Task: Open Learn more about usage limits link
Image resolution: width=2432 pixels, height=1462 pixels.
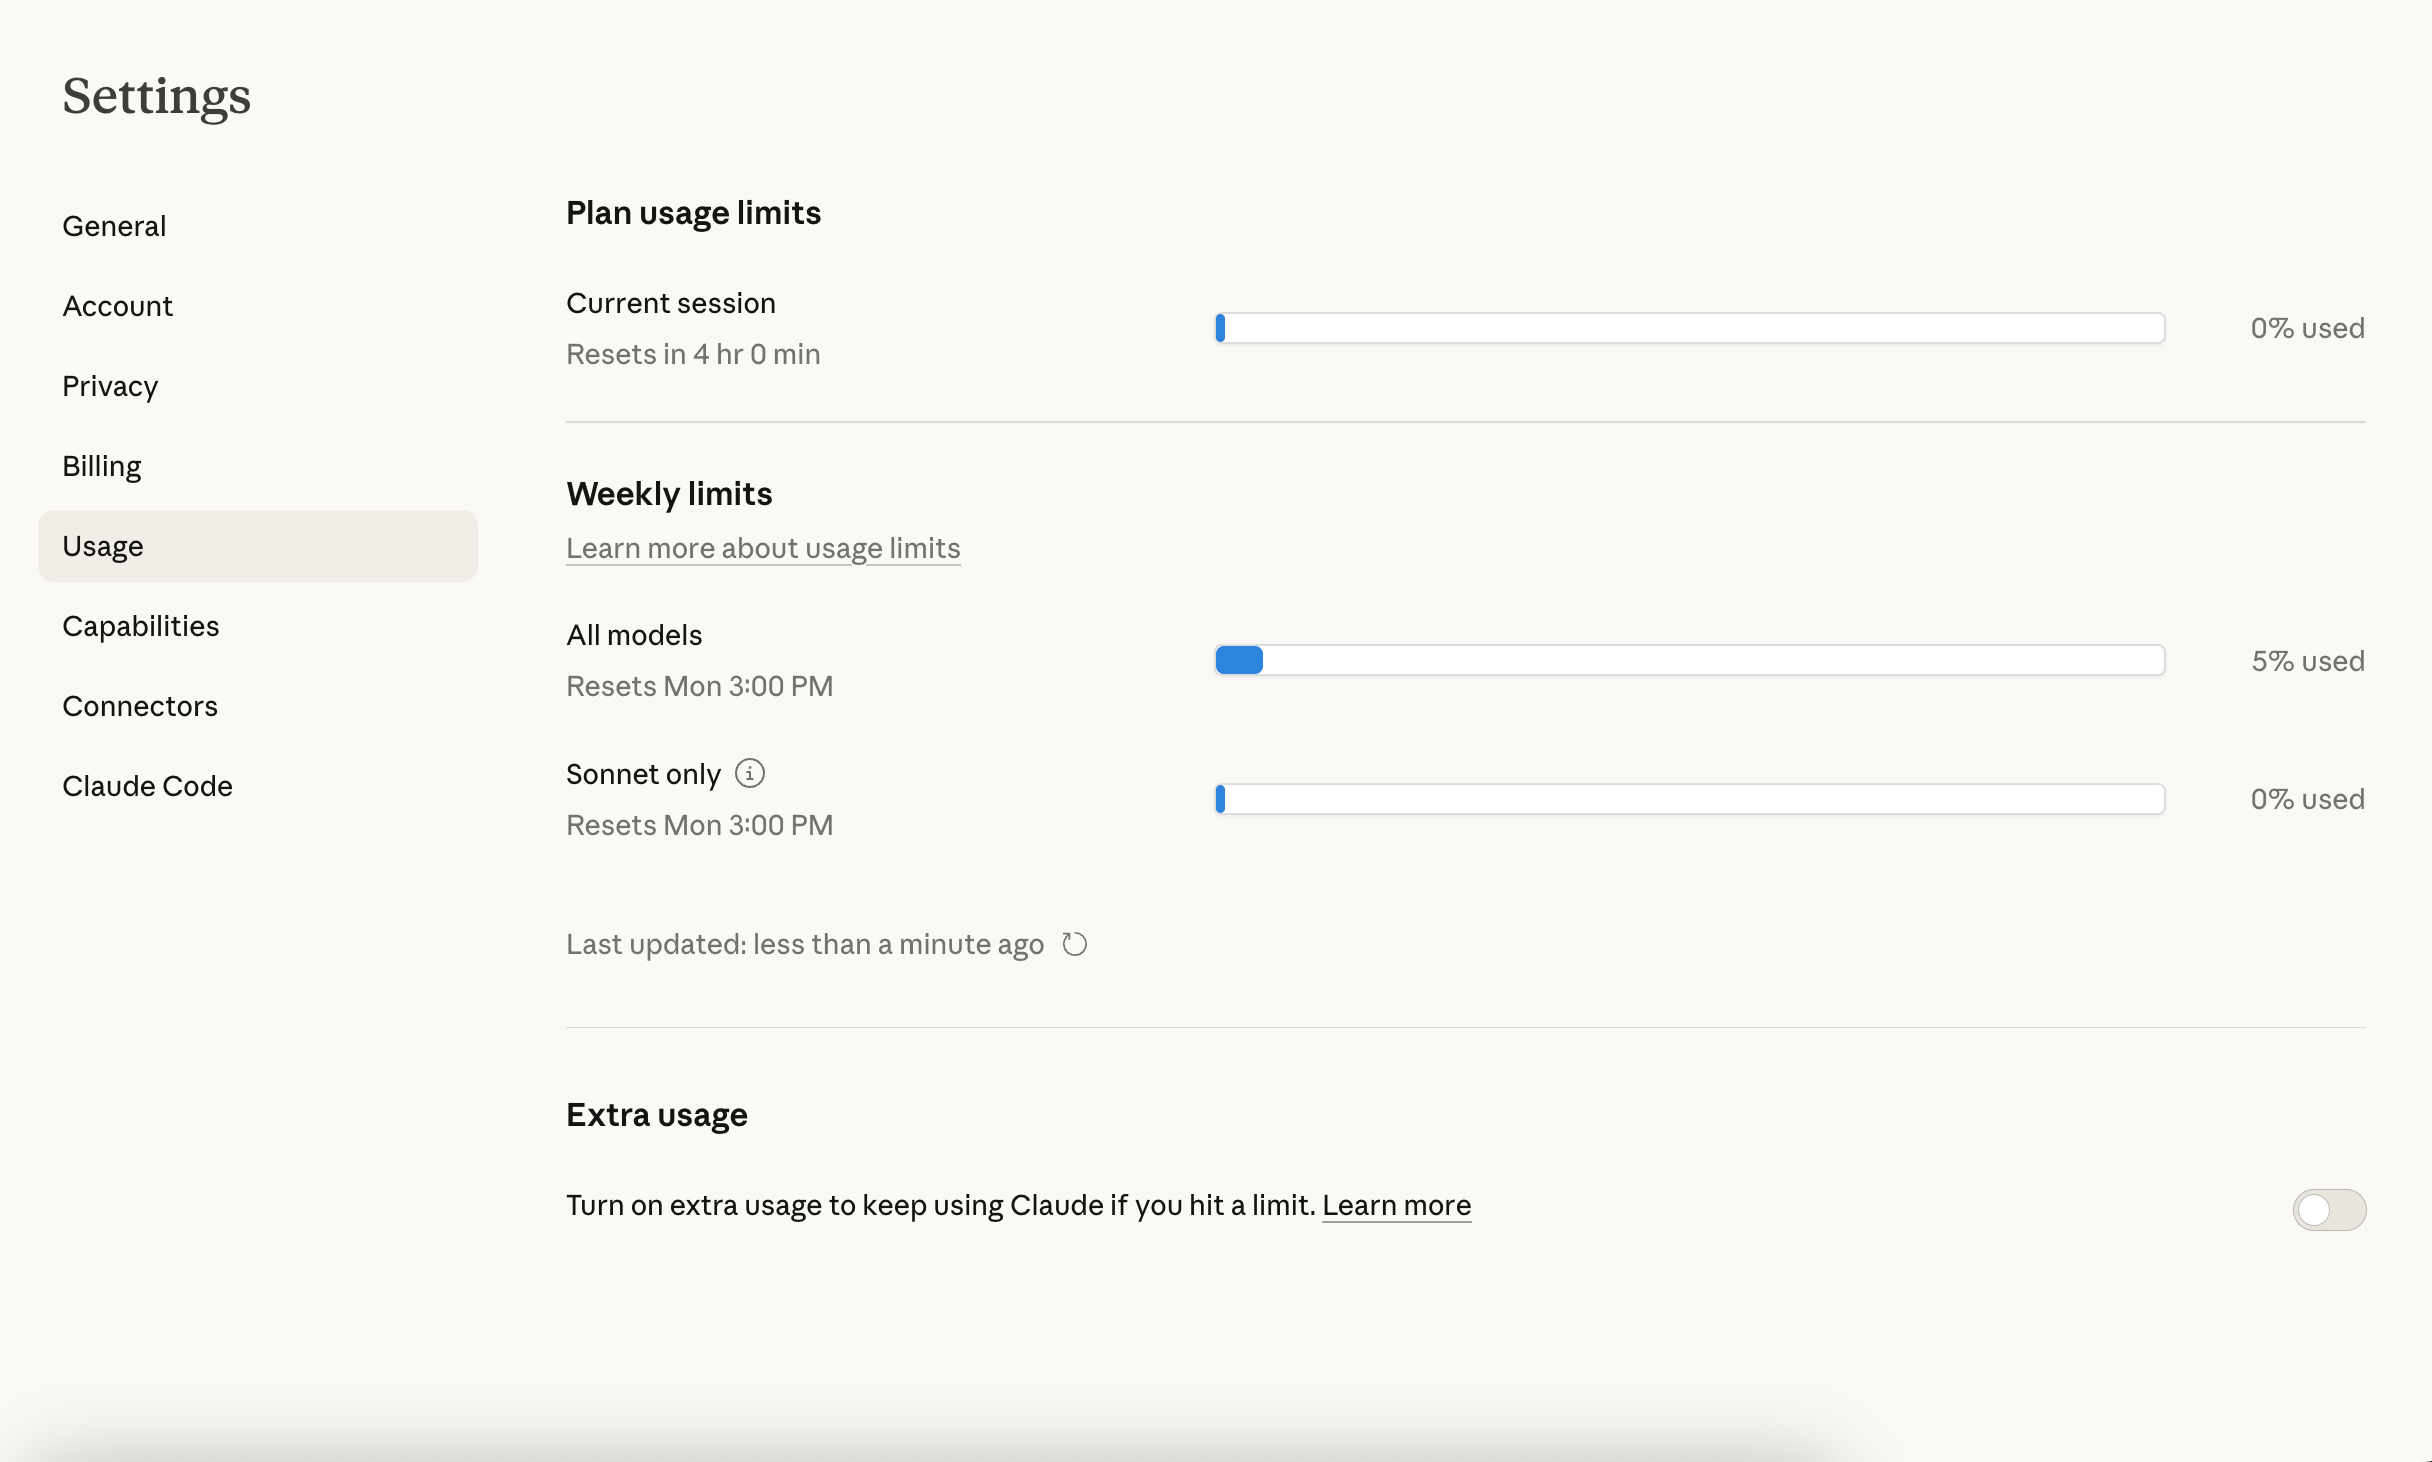Action: pos(763,548)
